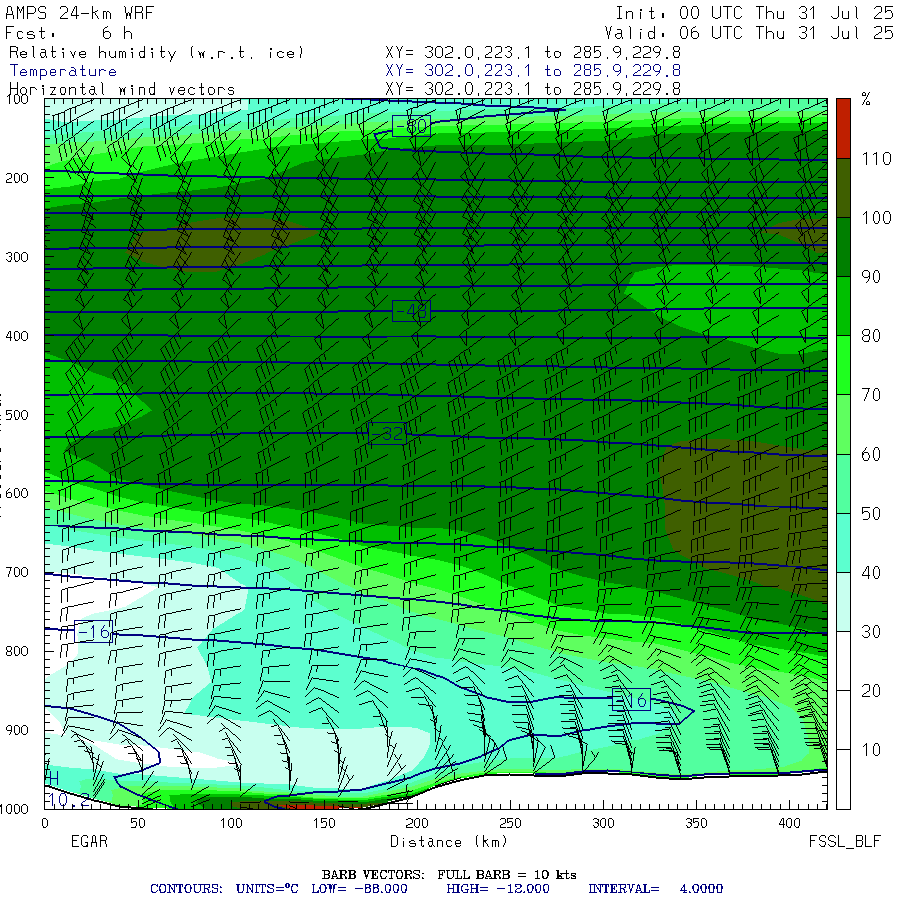Click the 'Valid: 06 UTC Thu 31 Jul 25' text
Image resolution: width=900 pixels, height=900 pixels.
point(748,33)
